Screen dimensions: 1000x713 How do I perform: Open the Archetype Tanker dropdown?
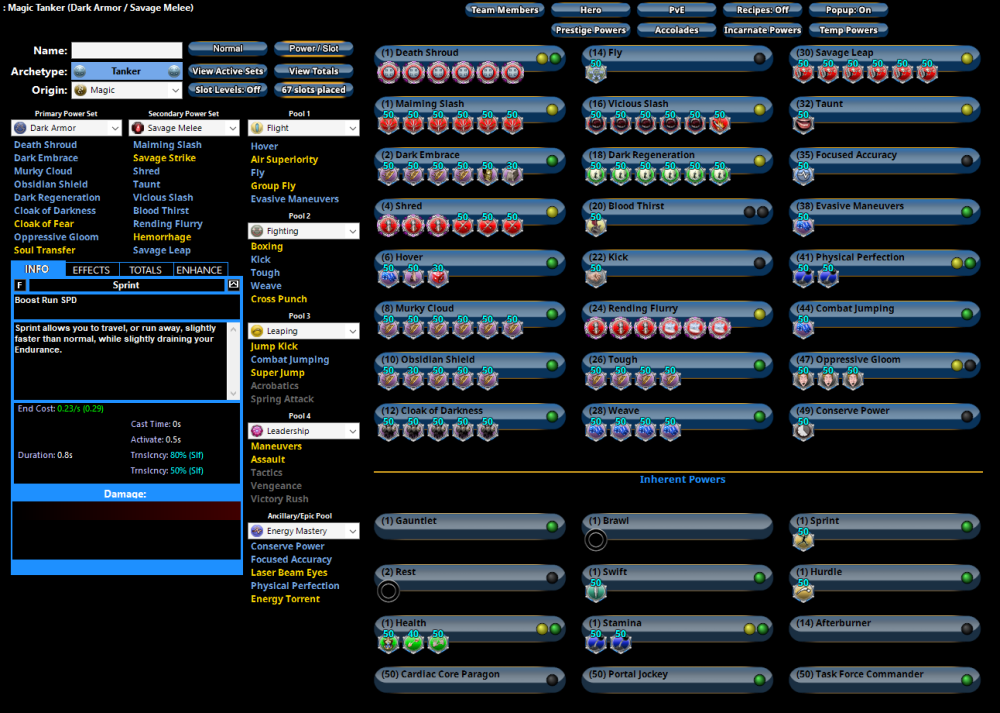[126, 71]
